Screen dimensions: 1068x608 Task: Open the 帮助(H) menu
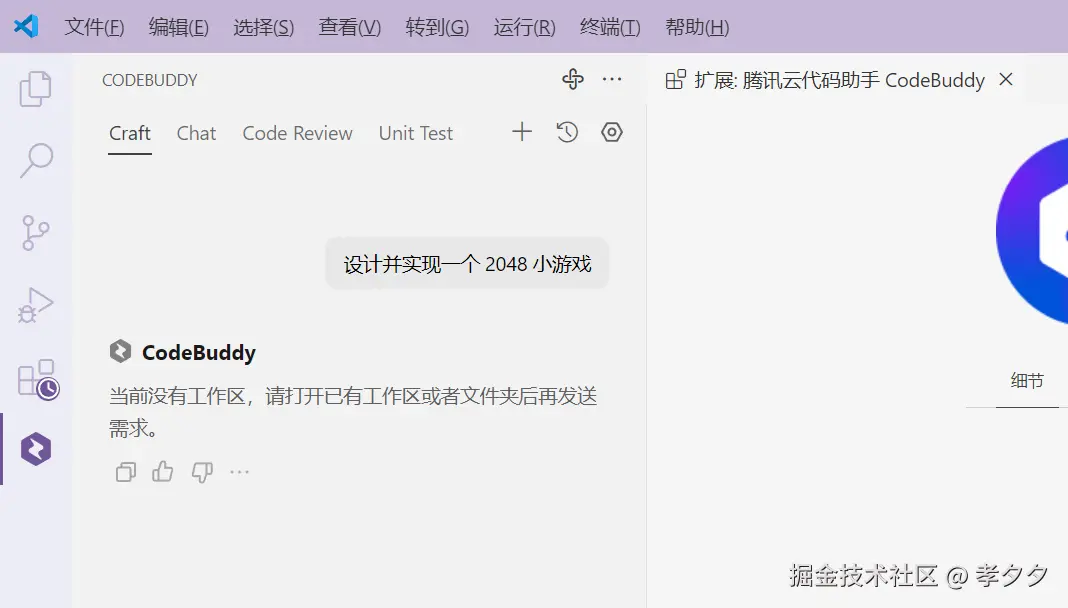(697, 27)
